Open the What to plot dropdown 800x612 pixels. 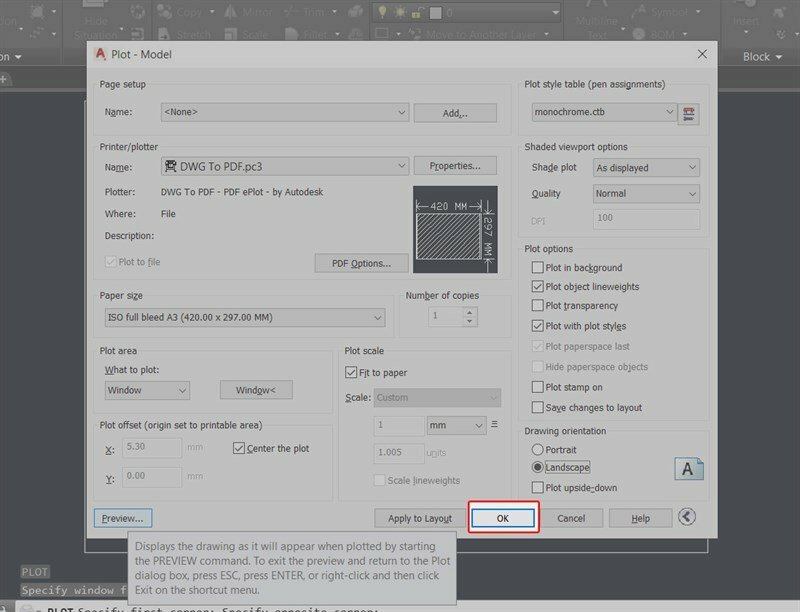pyautogui.click(x=147, y=390)
